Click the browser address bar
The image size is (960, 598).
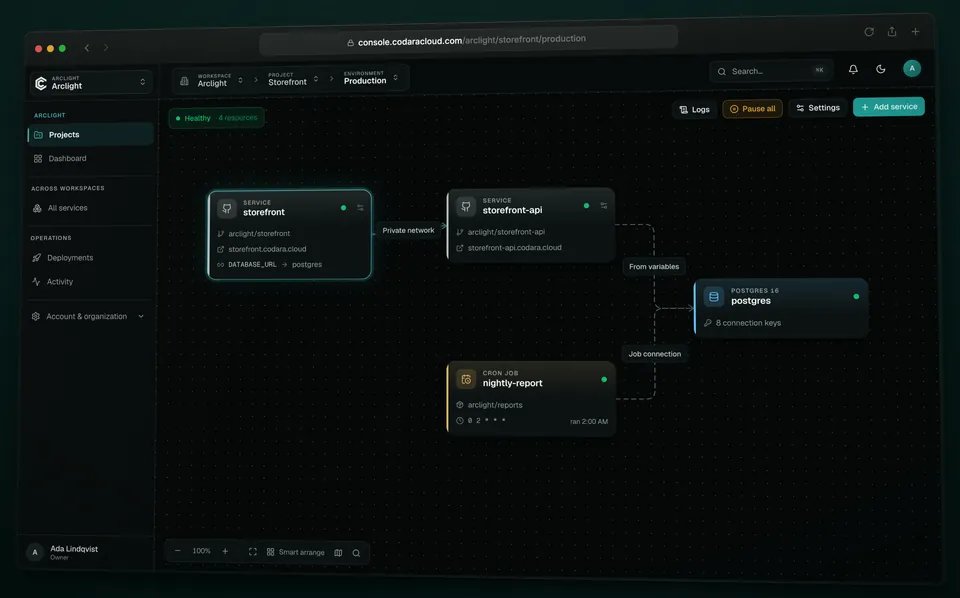pos(468,41)
